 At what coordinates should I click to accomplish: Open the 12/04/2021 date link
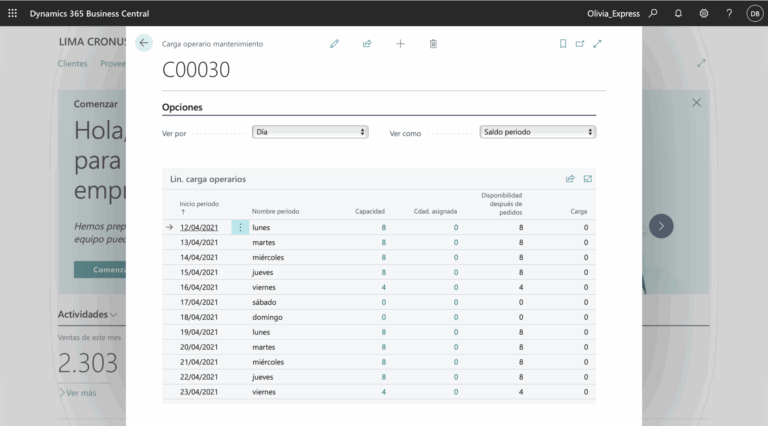[x=199, y=227]
